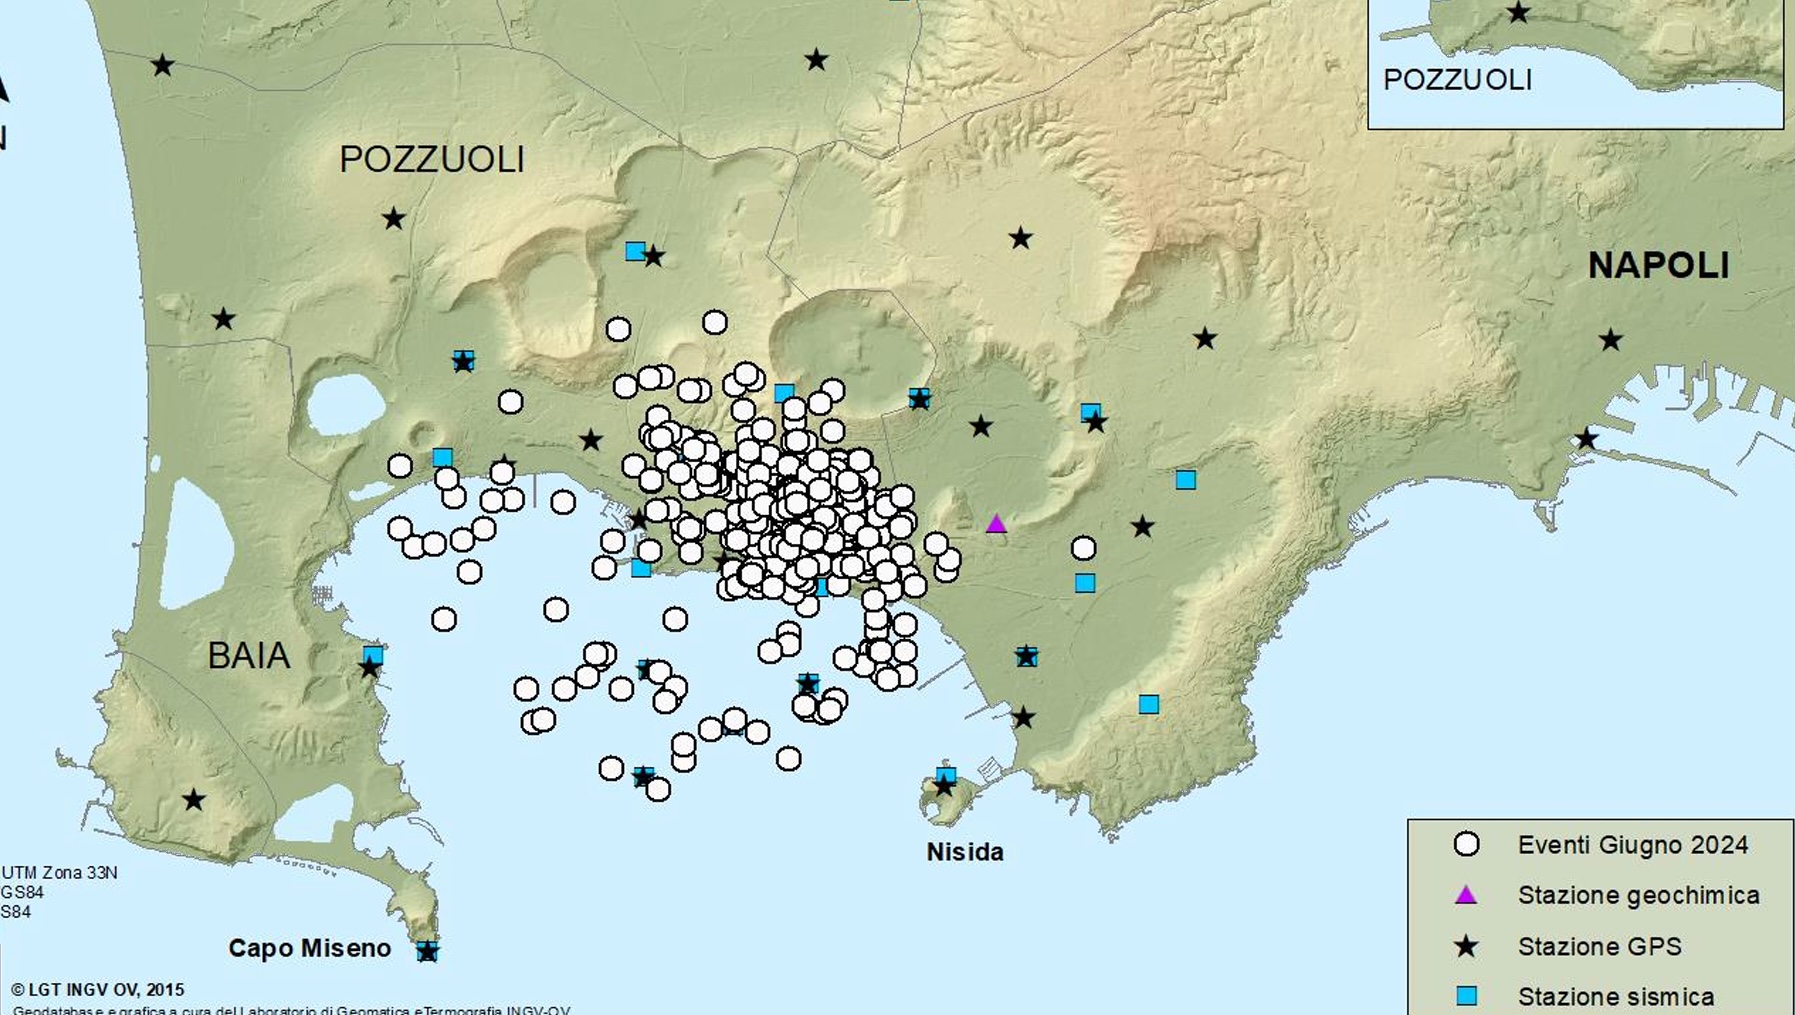Click the large POZZUOLI label on the main map
The height and width of the screenshot is (1015, 1795).
(432, 160)
